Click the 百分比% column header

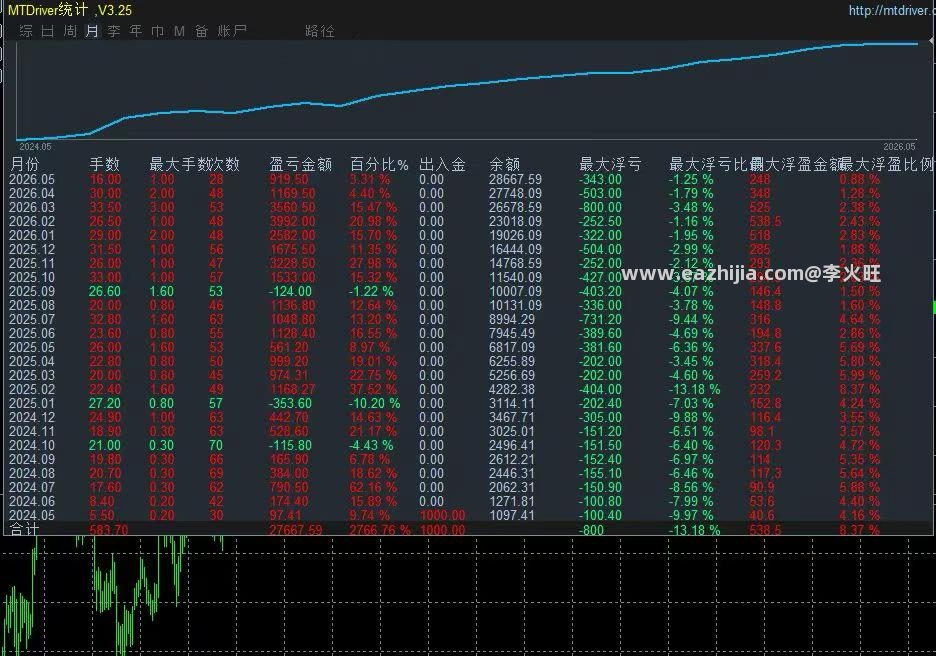pos(379,164)
